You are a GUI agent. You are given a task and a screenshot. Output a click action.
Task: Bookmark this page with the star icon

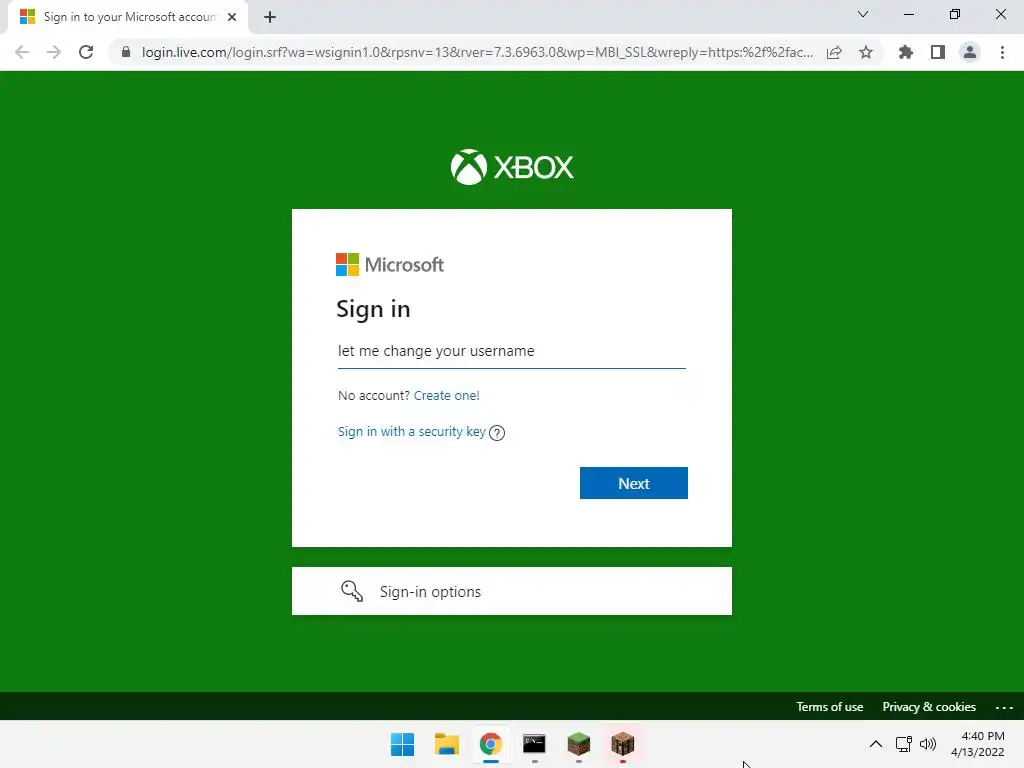click(x=866, y=52)
